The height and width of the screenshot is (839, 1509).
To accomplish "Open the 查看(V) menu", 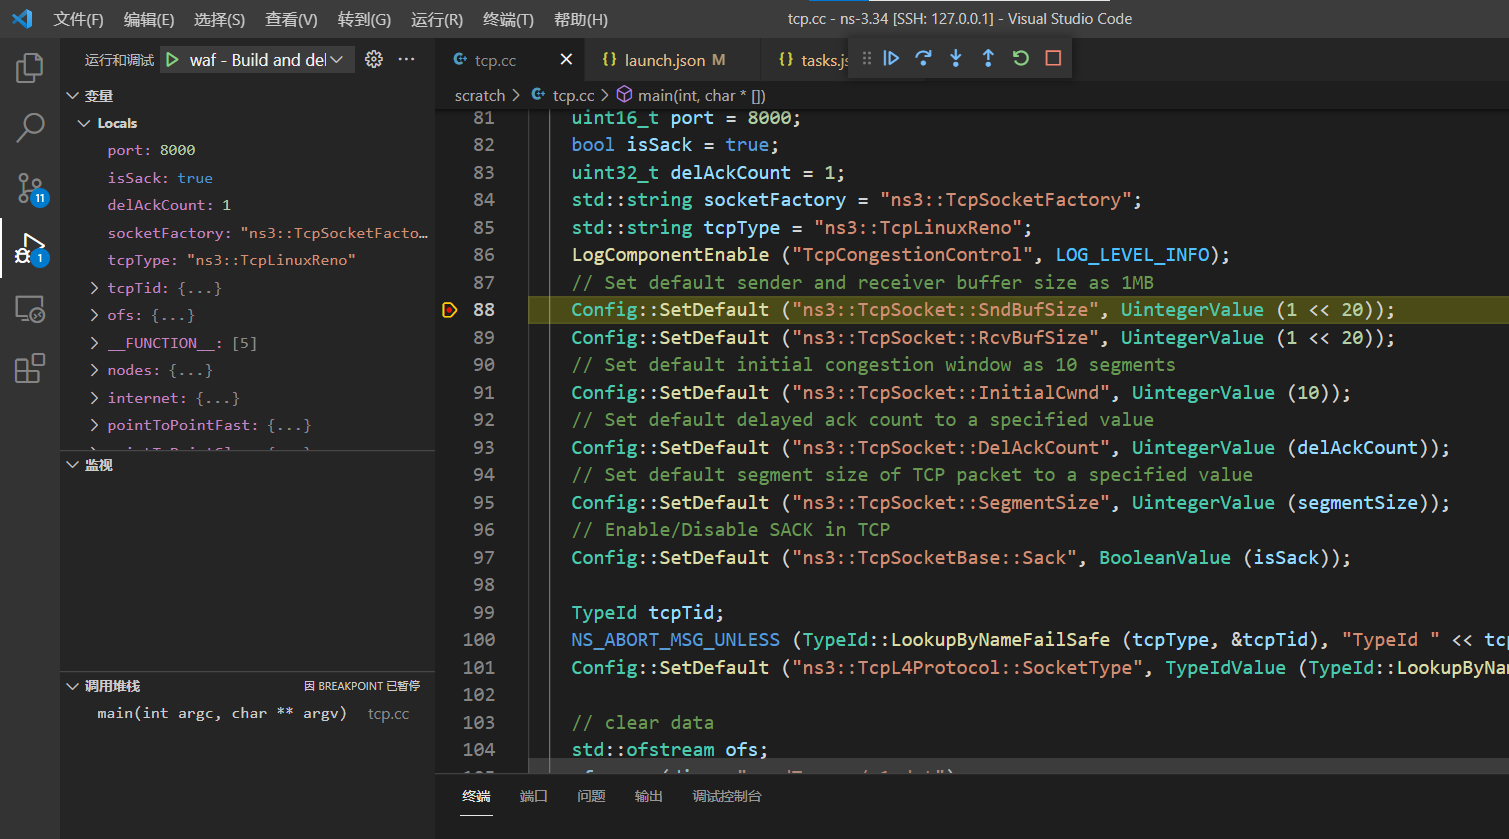I will click(x=291, y=19).
